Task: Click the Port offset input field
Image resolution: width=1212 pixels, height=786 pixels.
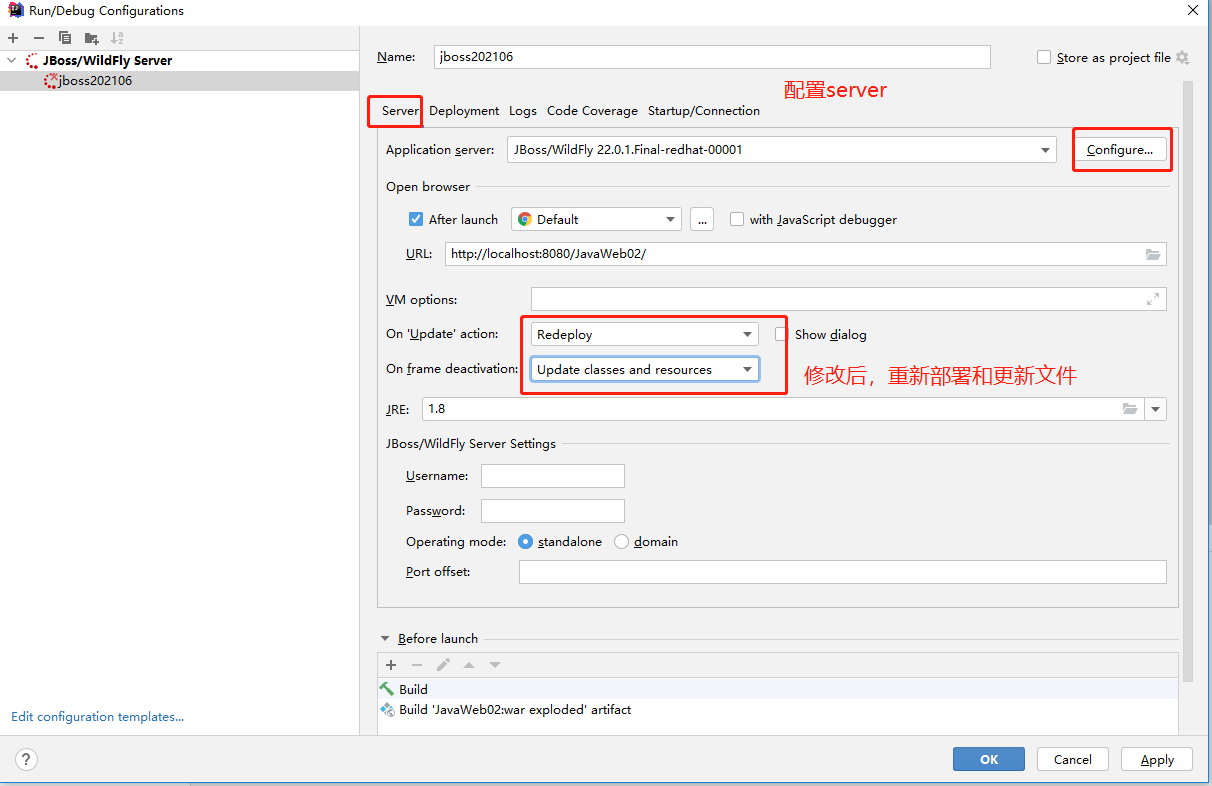Action: click(843, 572)
